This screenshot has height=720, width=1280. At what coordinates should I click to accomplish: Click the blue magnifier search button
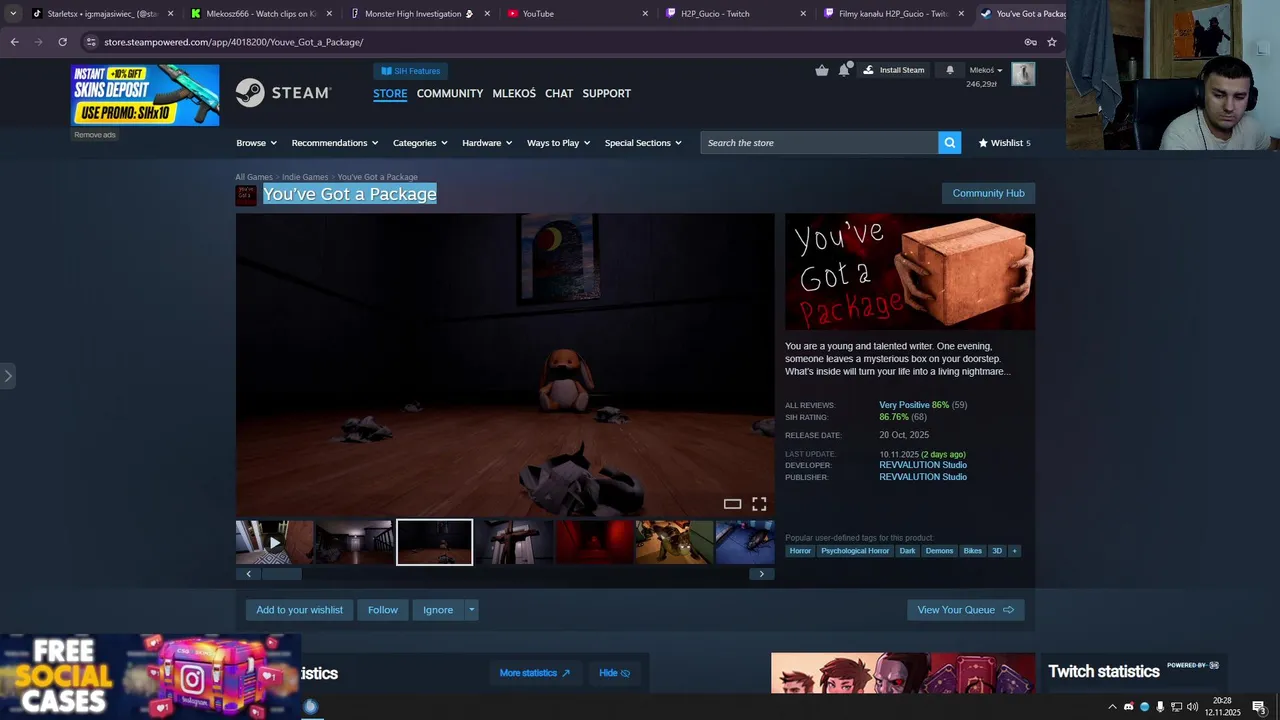pos(949,143)
